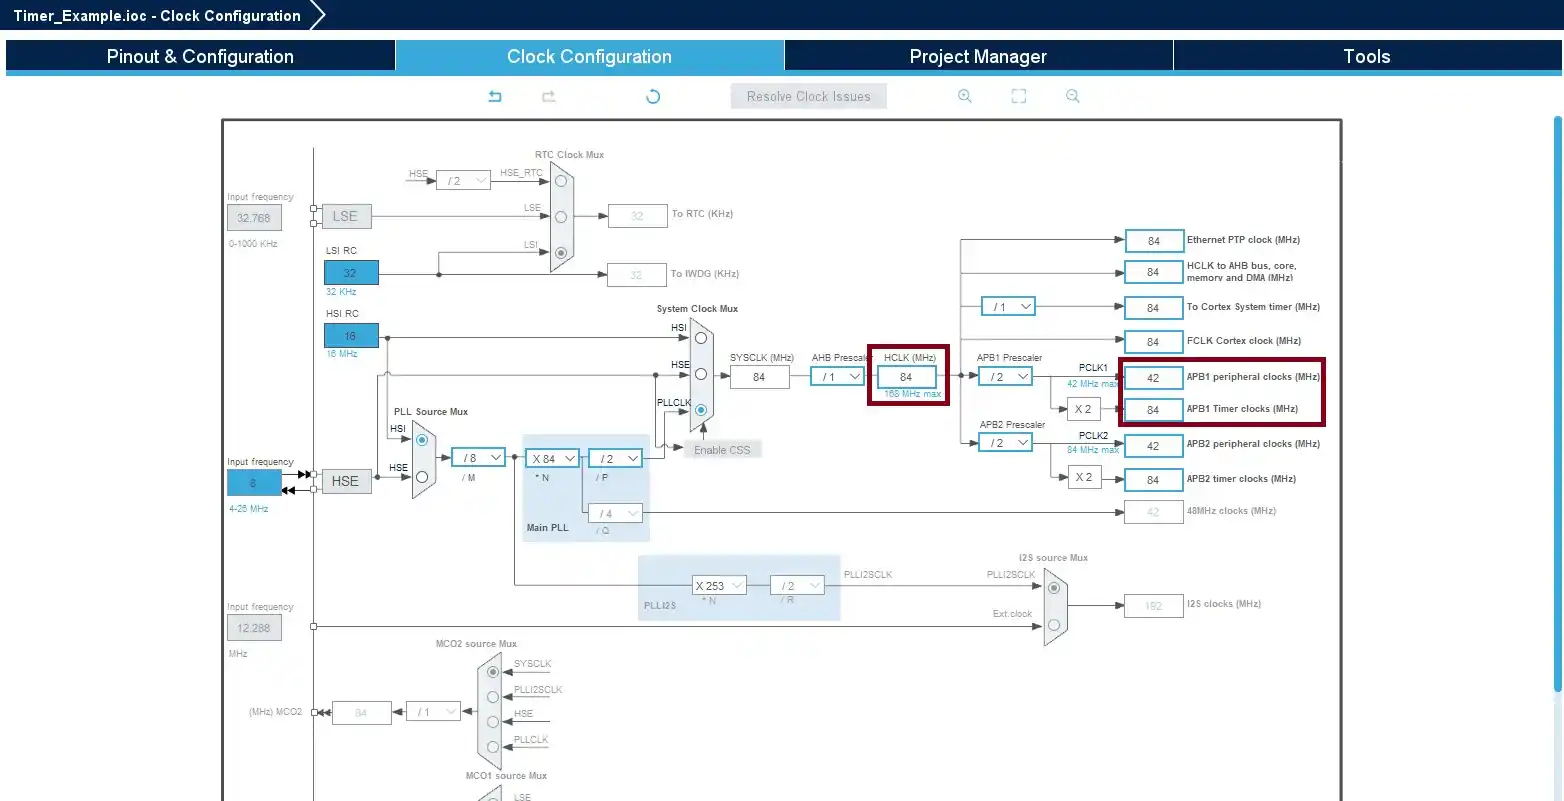Click the HSE input frequency field

click(254, 483)
